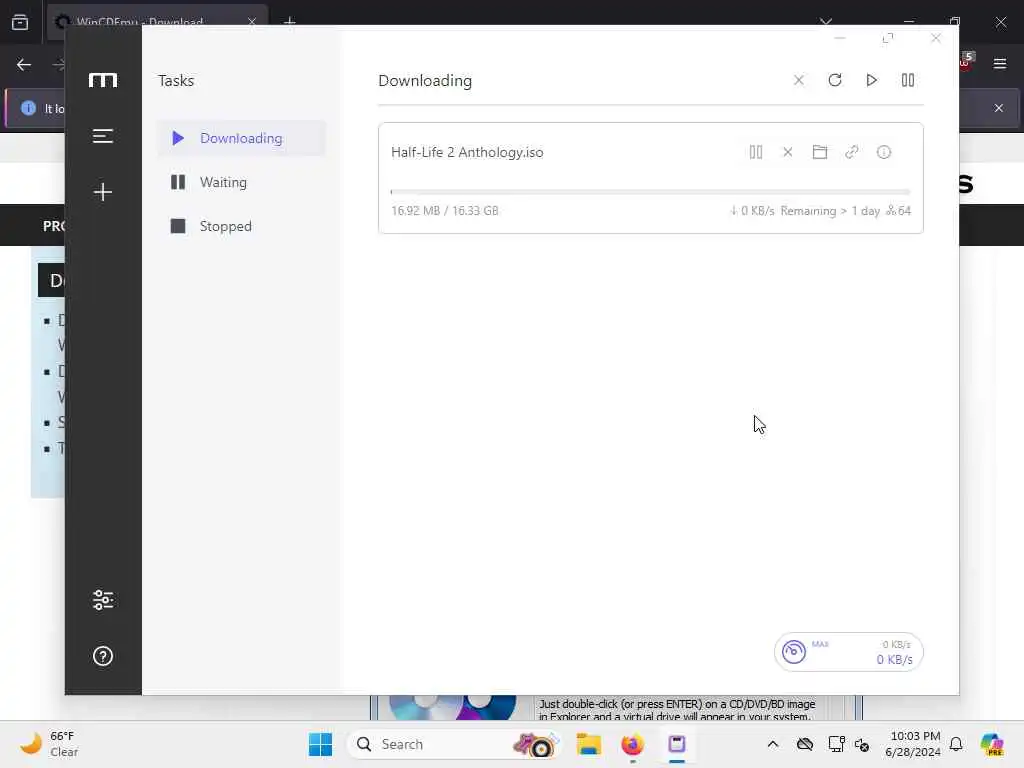This screenshot has width=1024, height=768.
Task: Dismiss the Firefox notification bar
Action: coord(999,108)
